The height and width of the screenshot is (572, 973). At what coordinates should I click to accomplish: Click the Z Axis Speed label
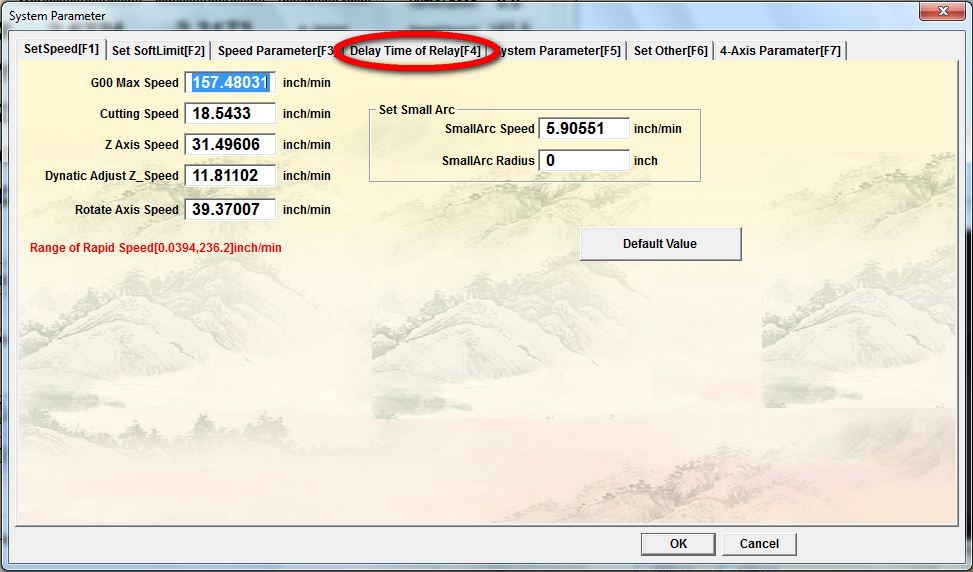point(141,145)
